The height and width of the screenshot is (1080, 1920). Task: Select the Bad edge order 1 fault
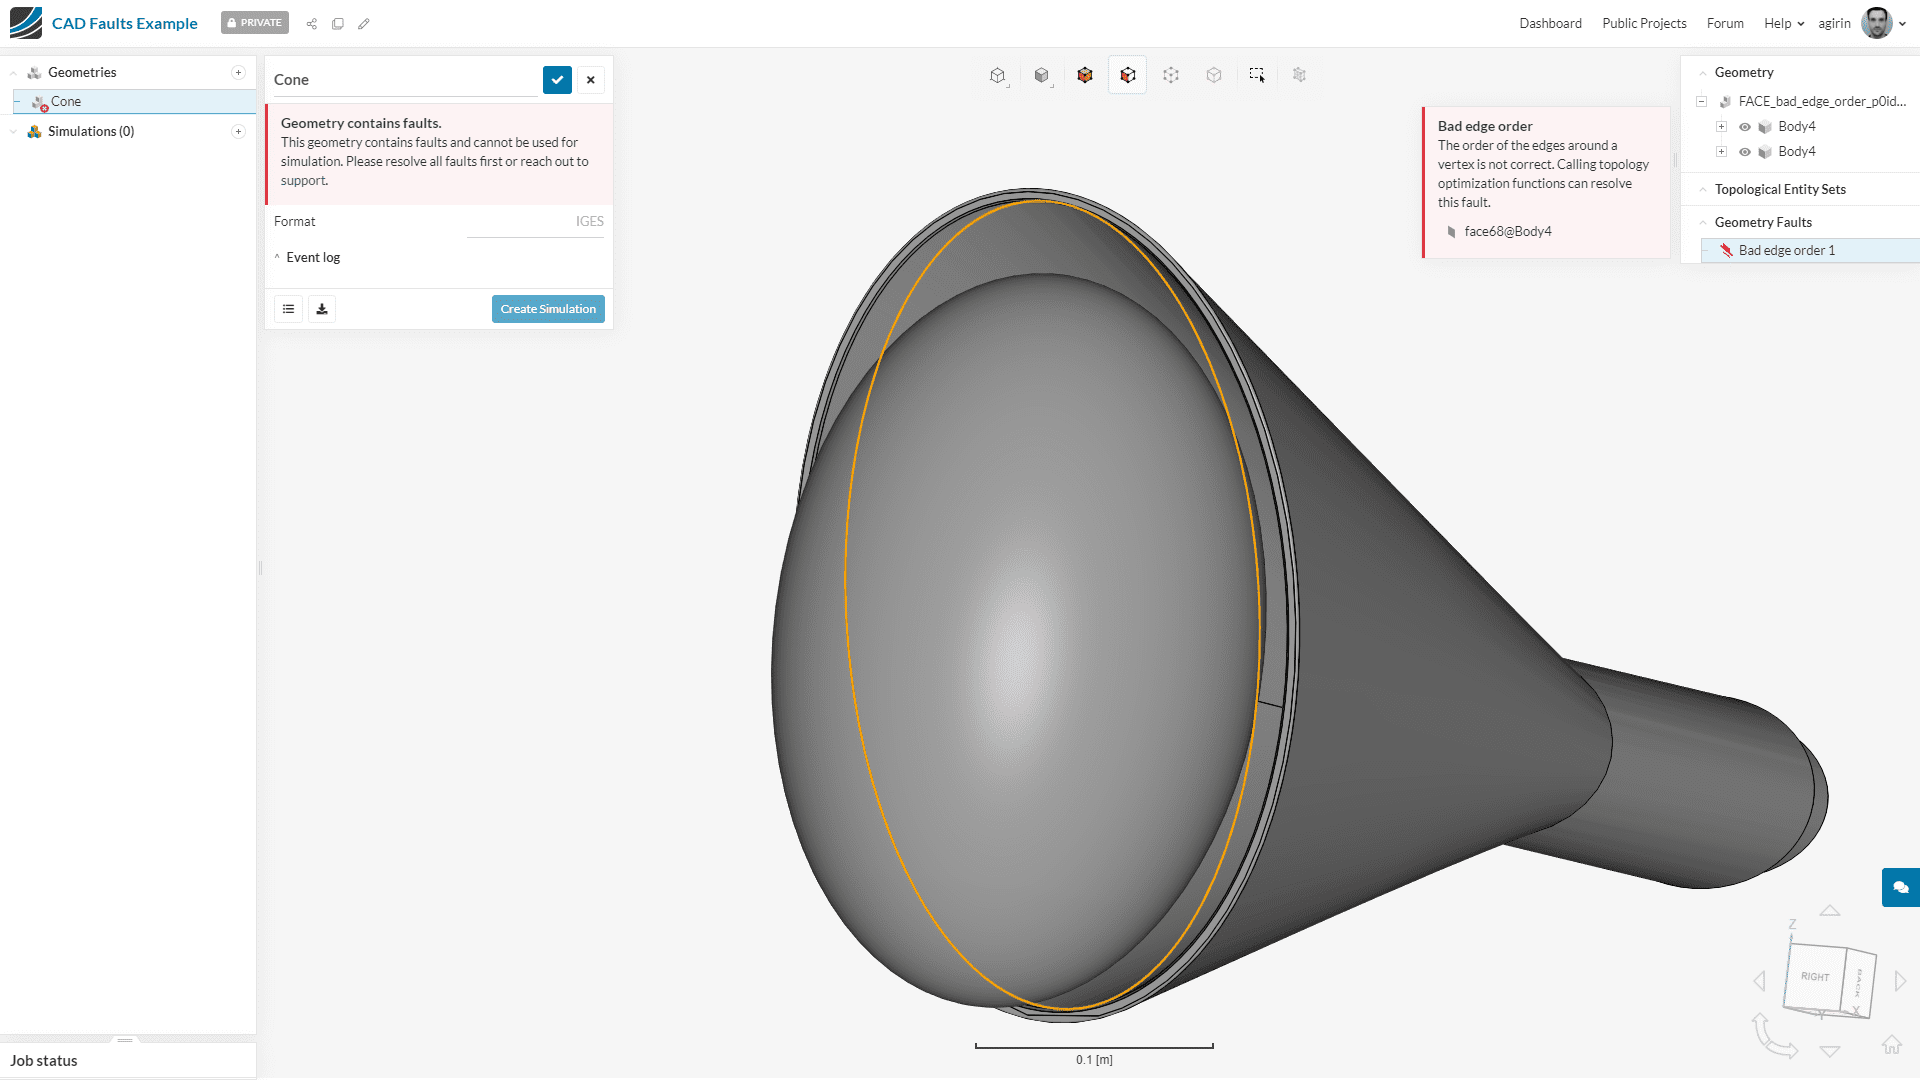[1786, 251]
